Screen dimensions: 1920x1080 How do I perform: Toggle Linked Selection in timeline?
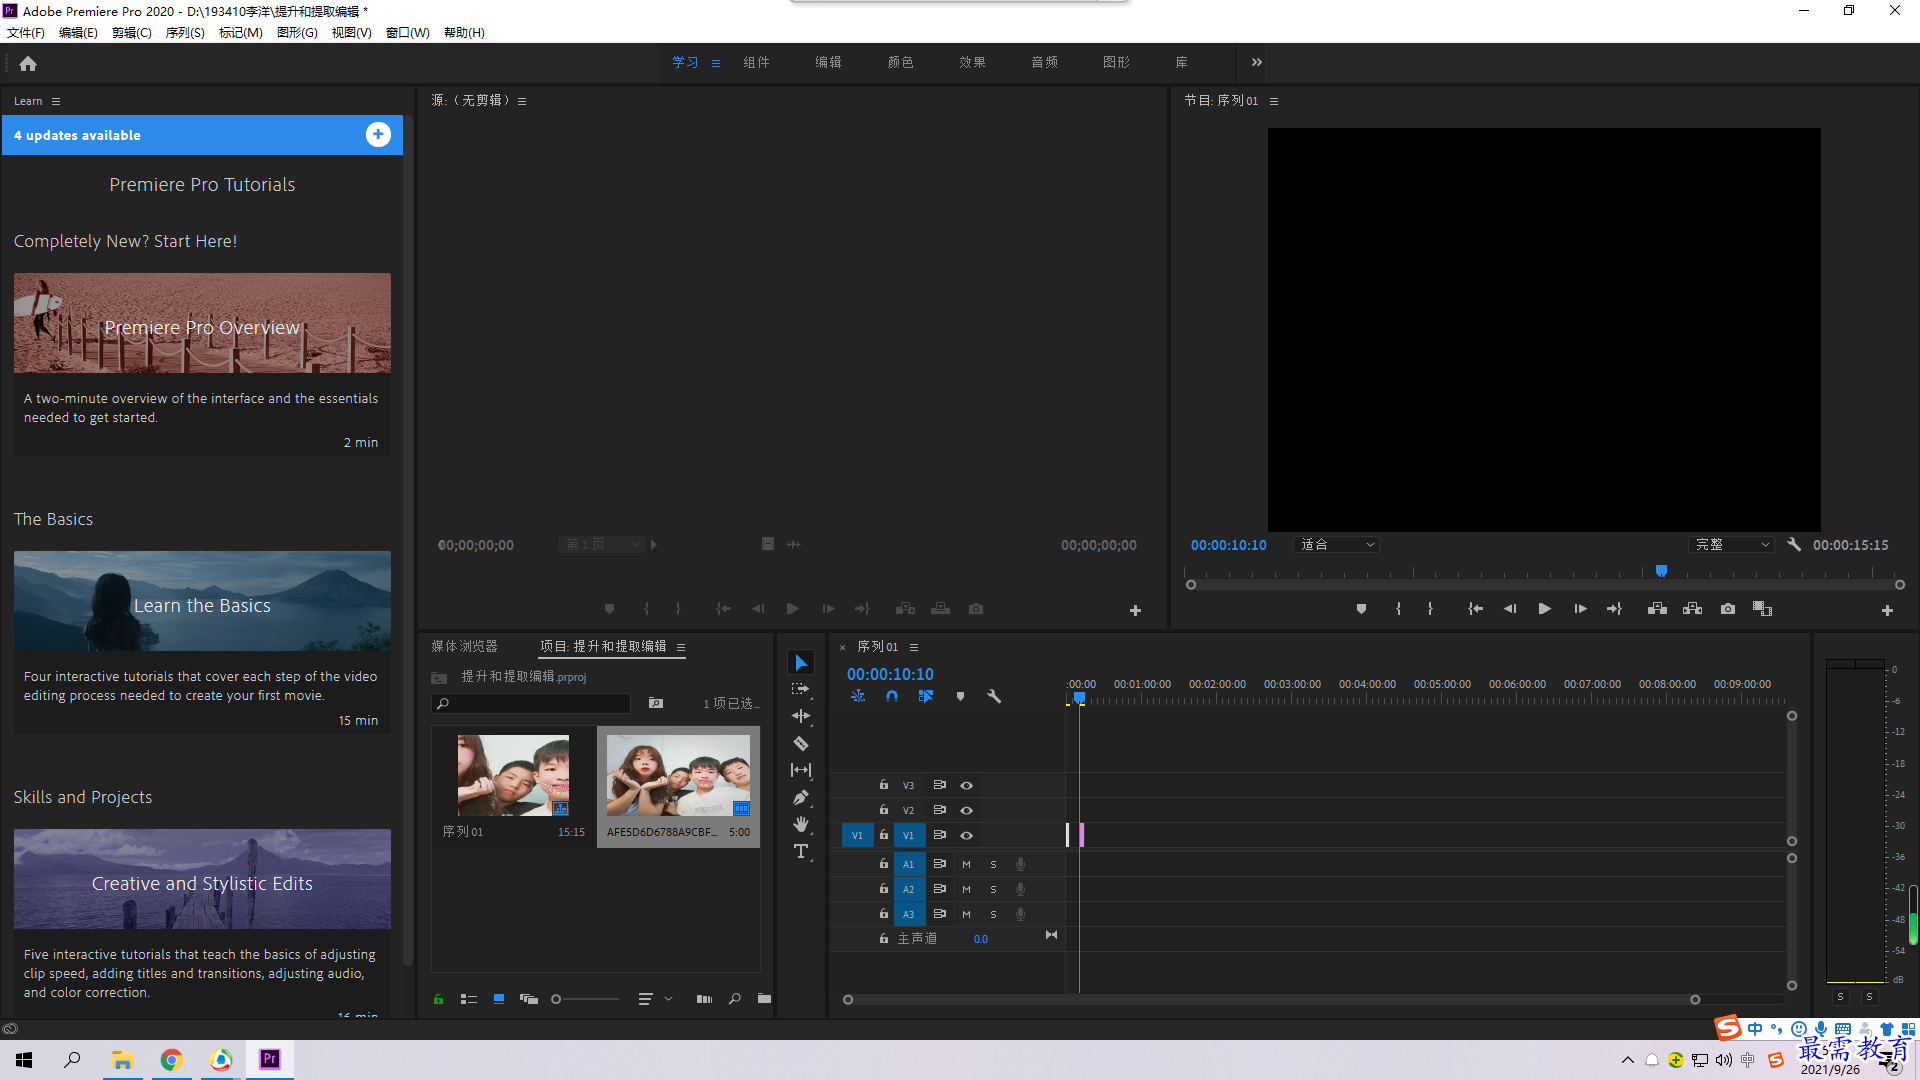click(x=926, y=696)
